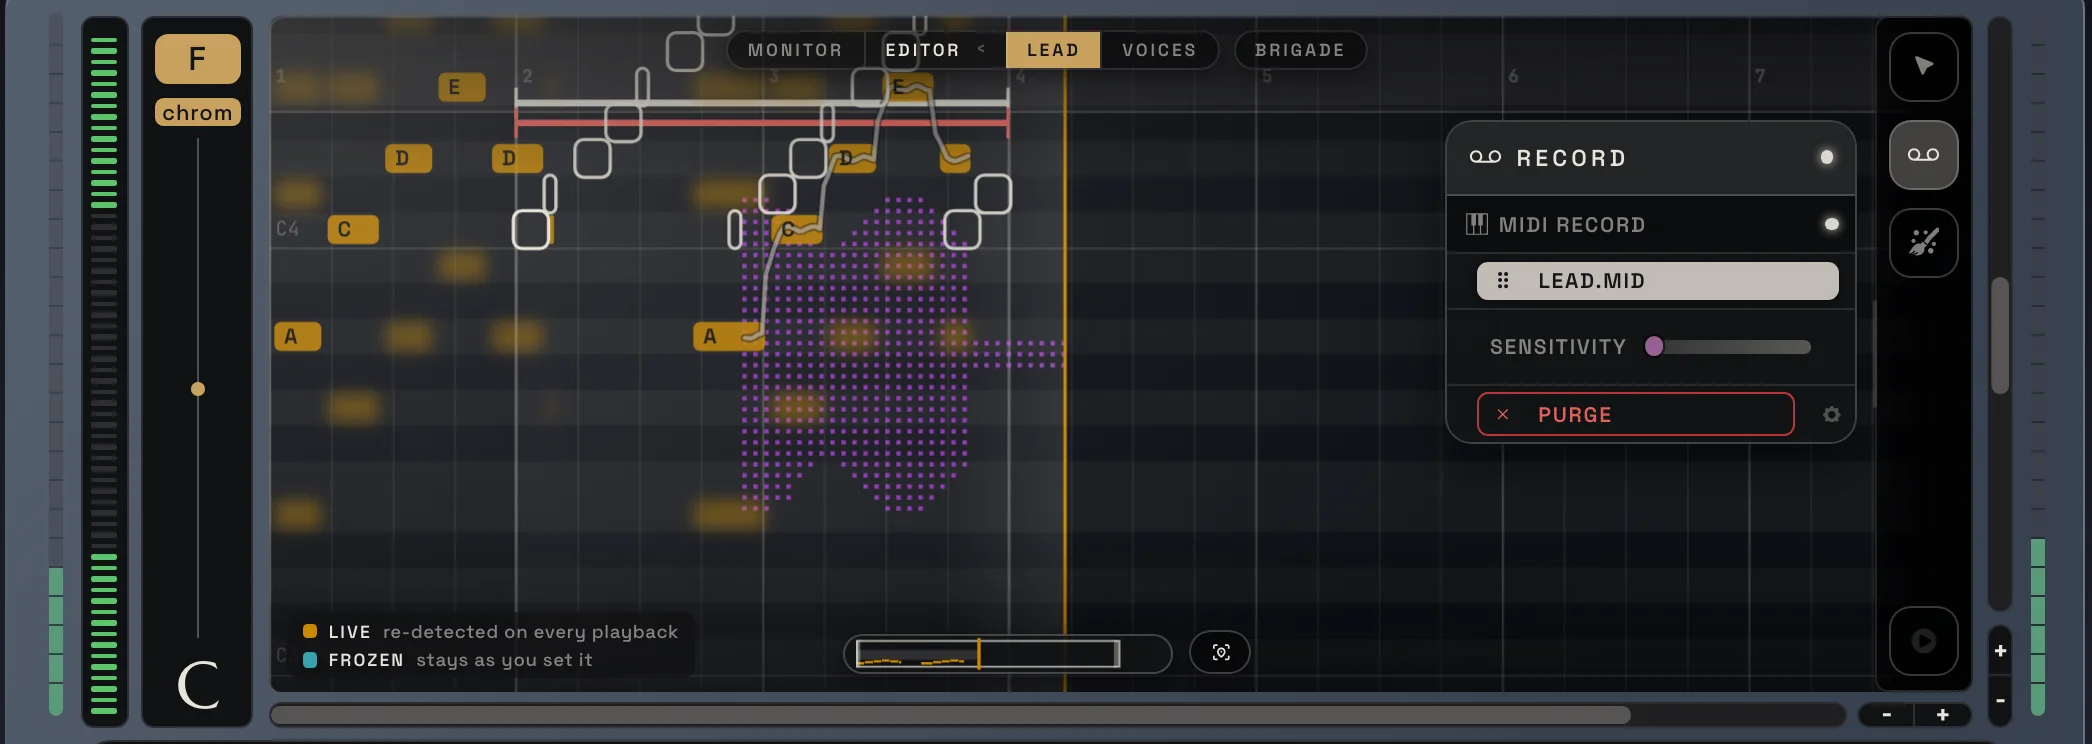
Task: Click horizontal zoom plus button
Action: pos(1942,715)
